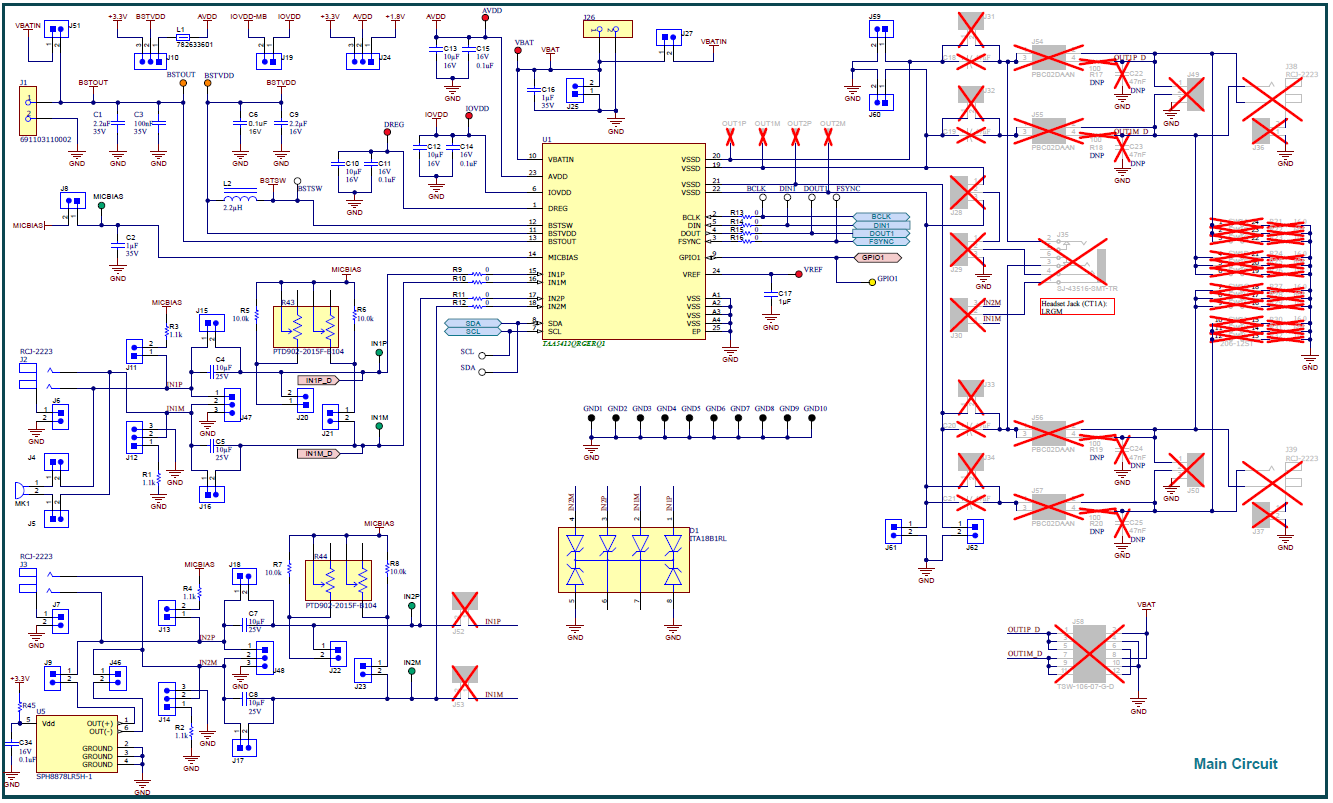Select the DIN1 port connector
Screen dimensions: 1333x803
coord(881,225)
